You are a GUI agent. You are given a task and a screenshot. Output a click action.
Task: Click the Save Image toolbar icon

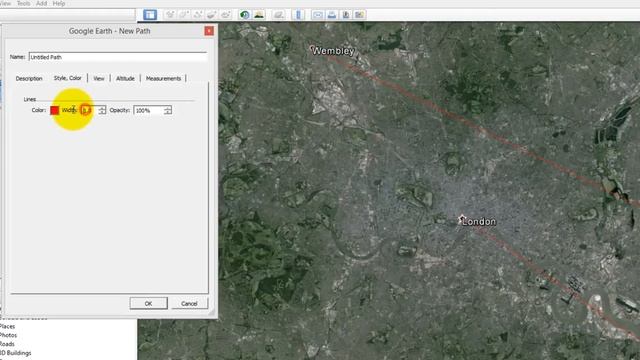pyautogui.click(x=346, y=15)
